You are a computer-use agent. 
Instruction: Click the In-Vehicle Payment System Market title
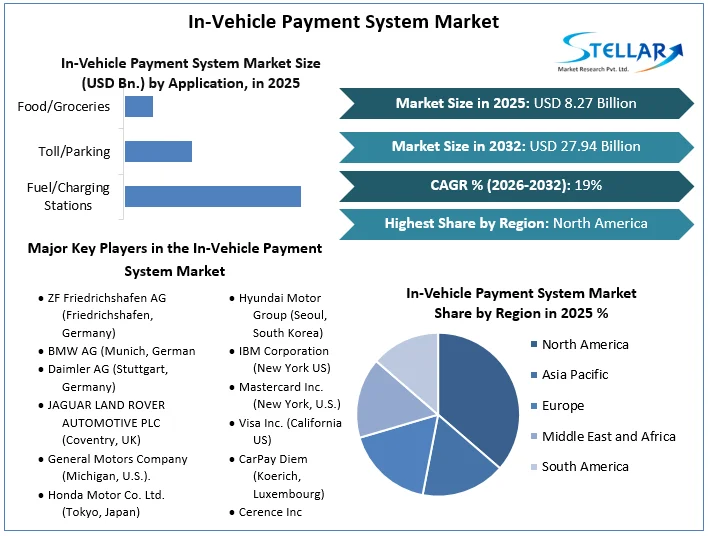point(344,22)
